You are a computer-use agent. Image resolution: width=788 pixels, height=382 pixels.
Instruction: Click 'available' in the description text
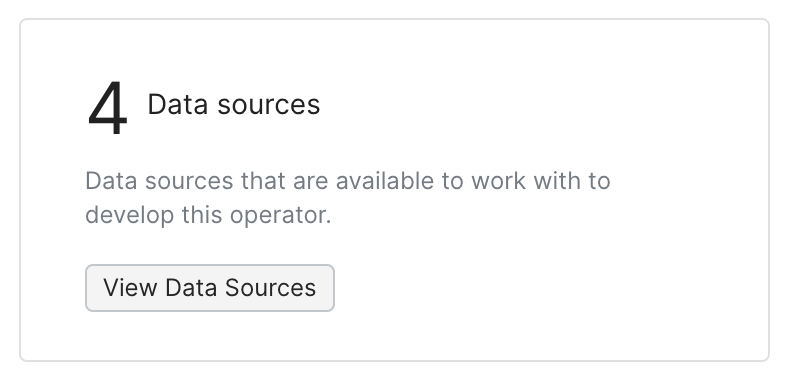pos(384,181)
